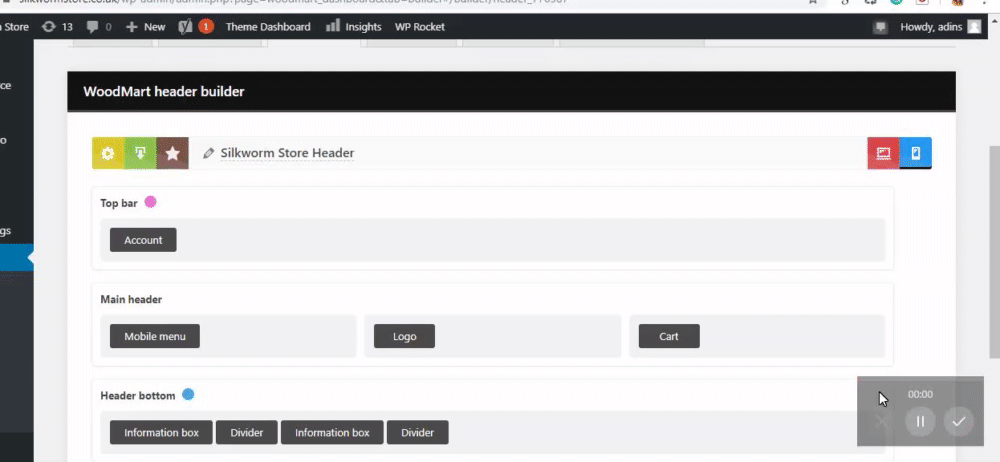Open the comments bubble in admin bar
The width and height of the screenshot is (1000, 462).
click(99, 27)
